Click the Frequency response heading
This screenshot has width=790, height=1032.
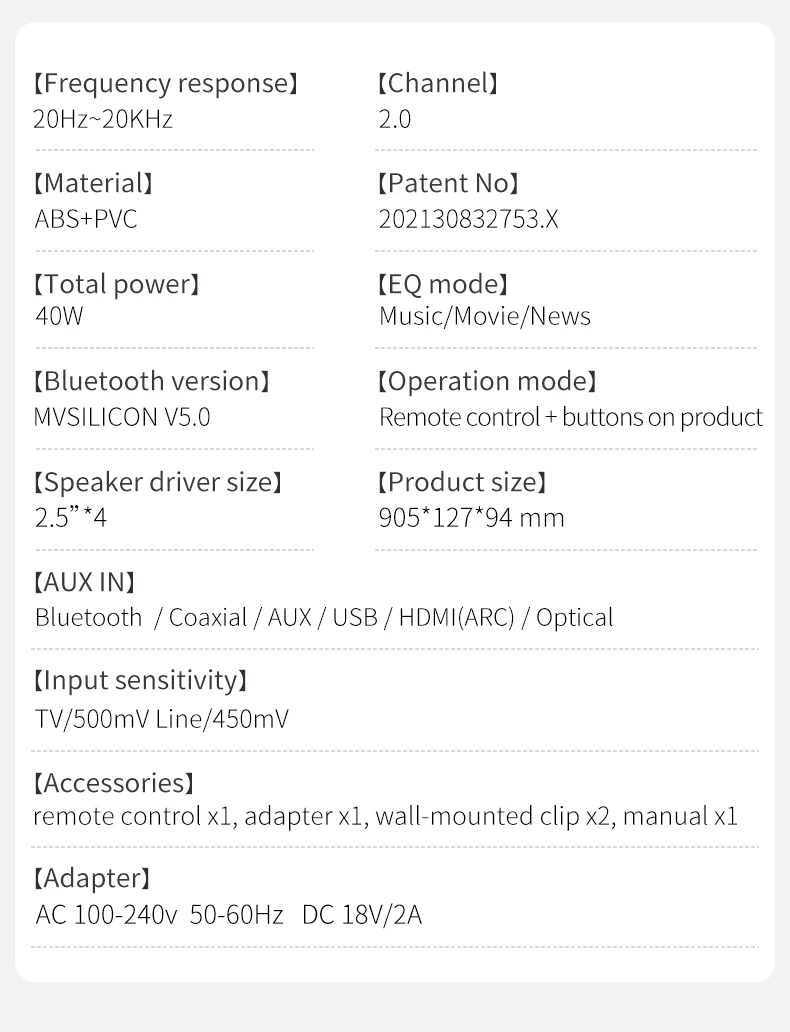click(x=165, y=84)
